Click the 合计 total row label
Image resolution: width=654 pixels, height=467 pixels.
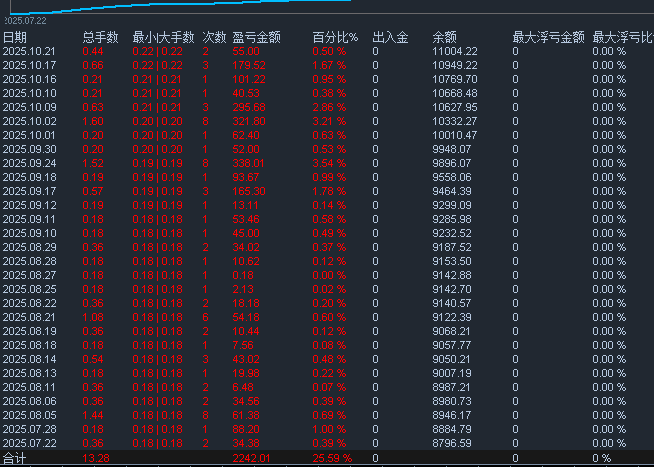(x=15, y=458)
